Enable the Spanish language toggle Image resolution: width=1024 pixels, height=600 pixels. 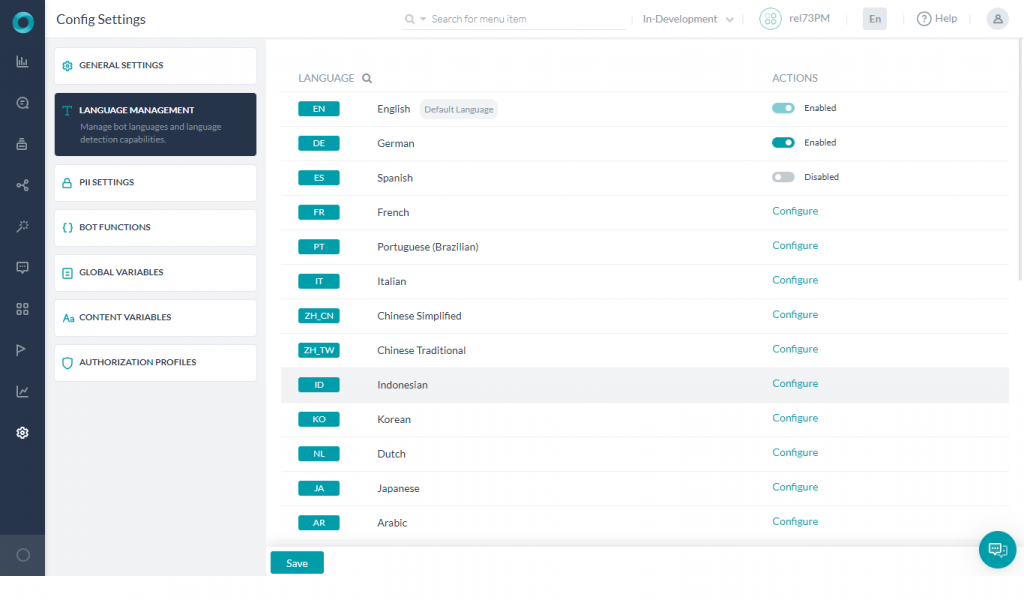click(x=785, y=176)
